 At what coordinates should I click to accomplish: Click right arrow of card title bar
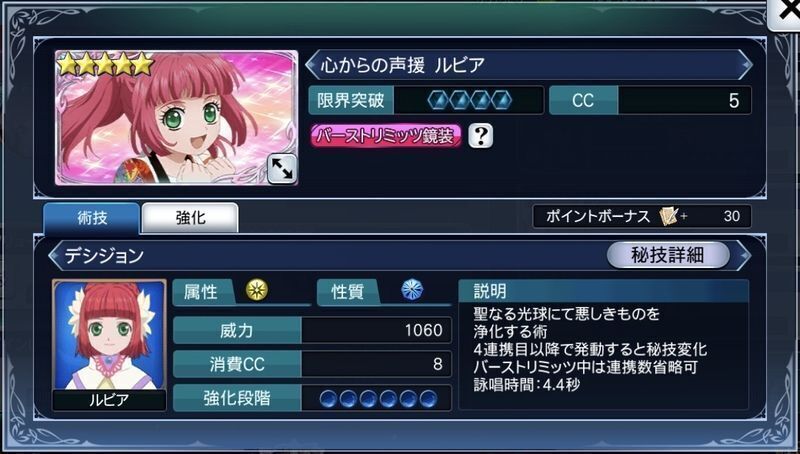point(746,65)
